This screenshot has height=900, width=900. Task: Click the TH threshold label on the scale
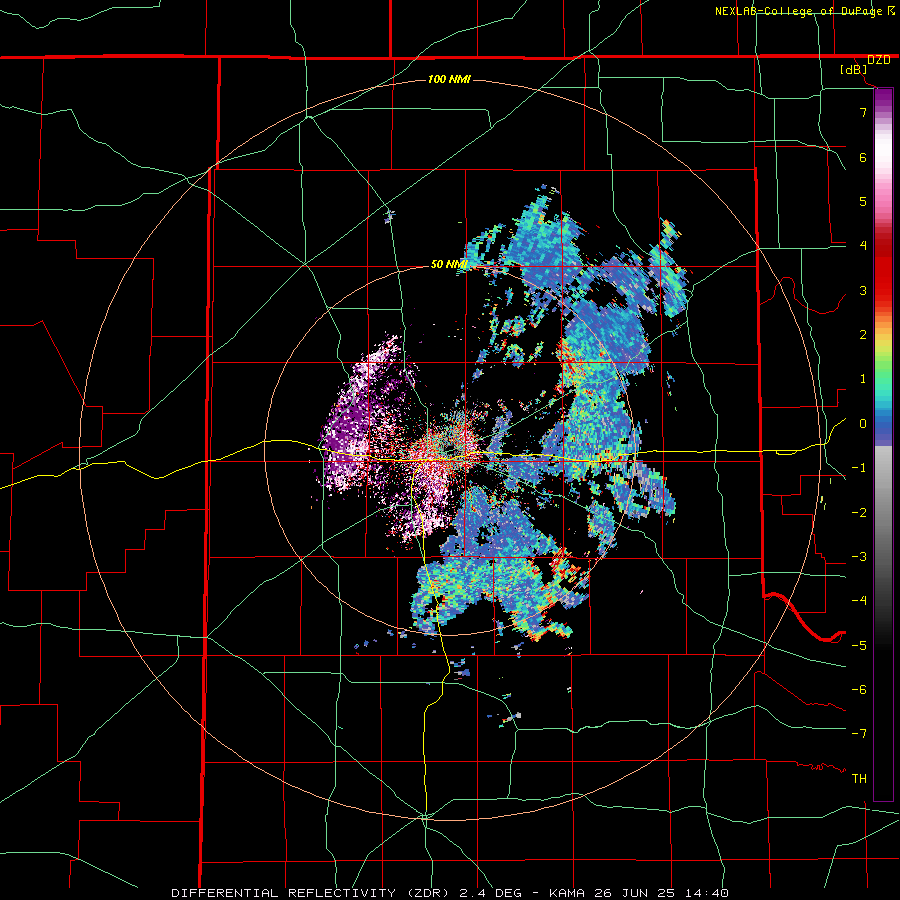click(859, 779)
